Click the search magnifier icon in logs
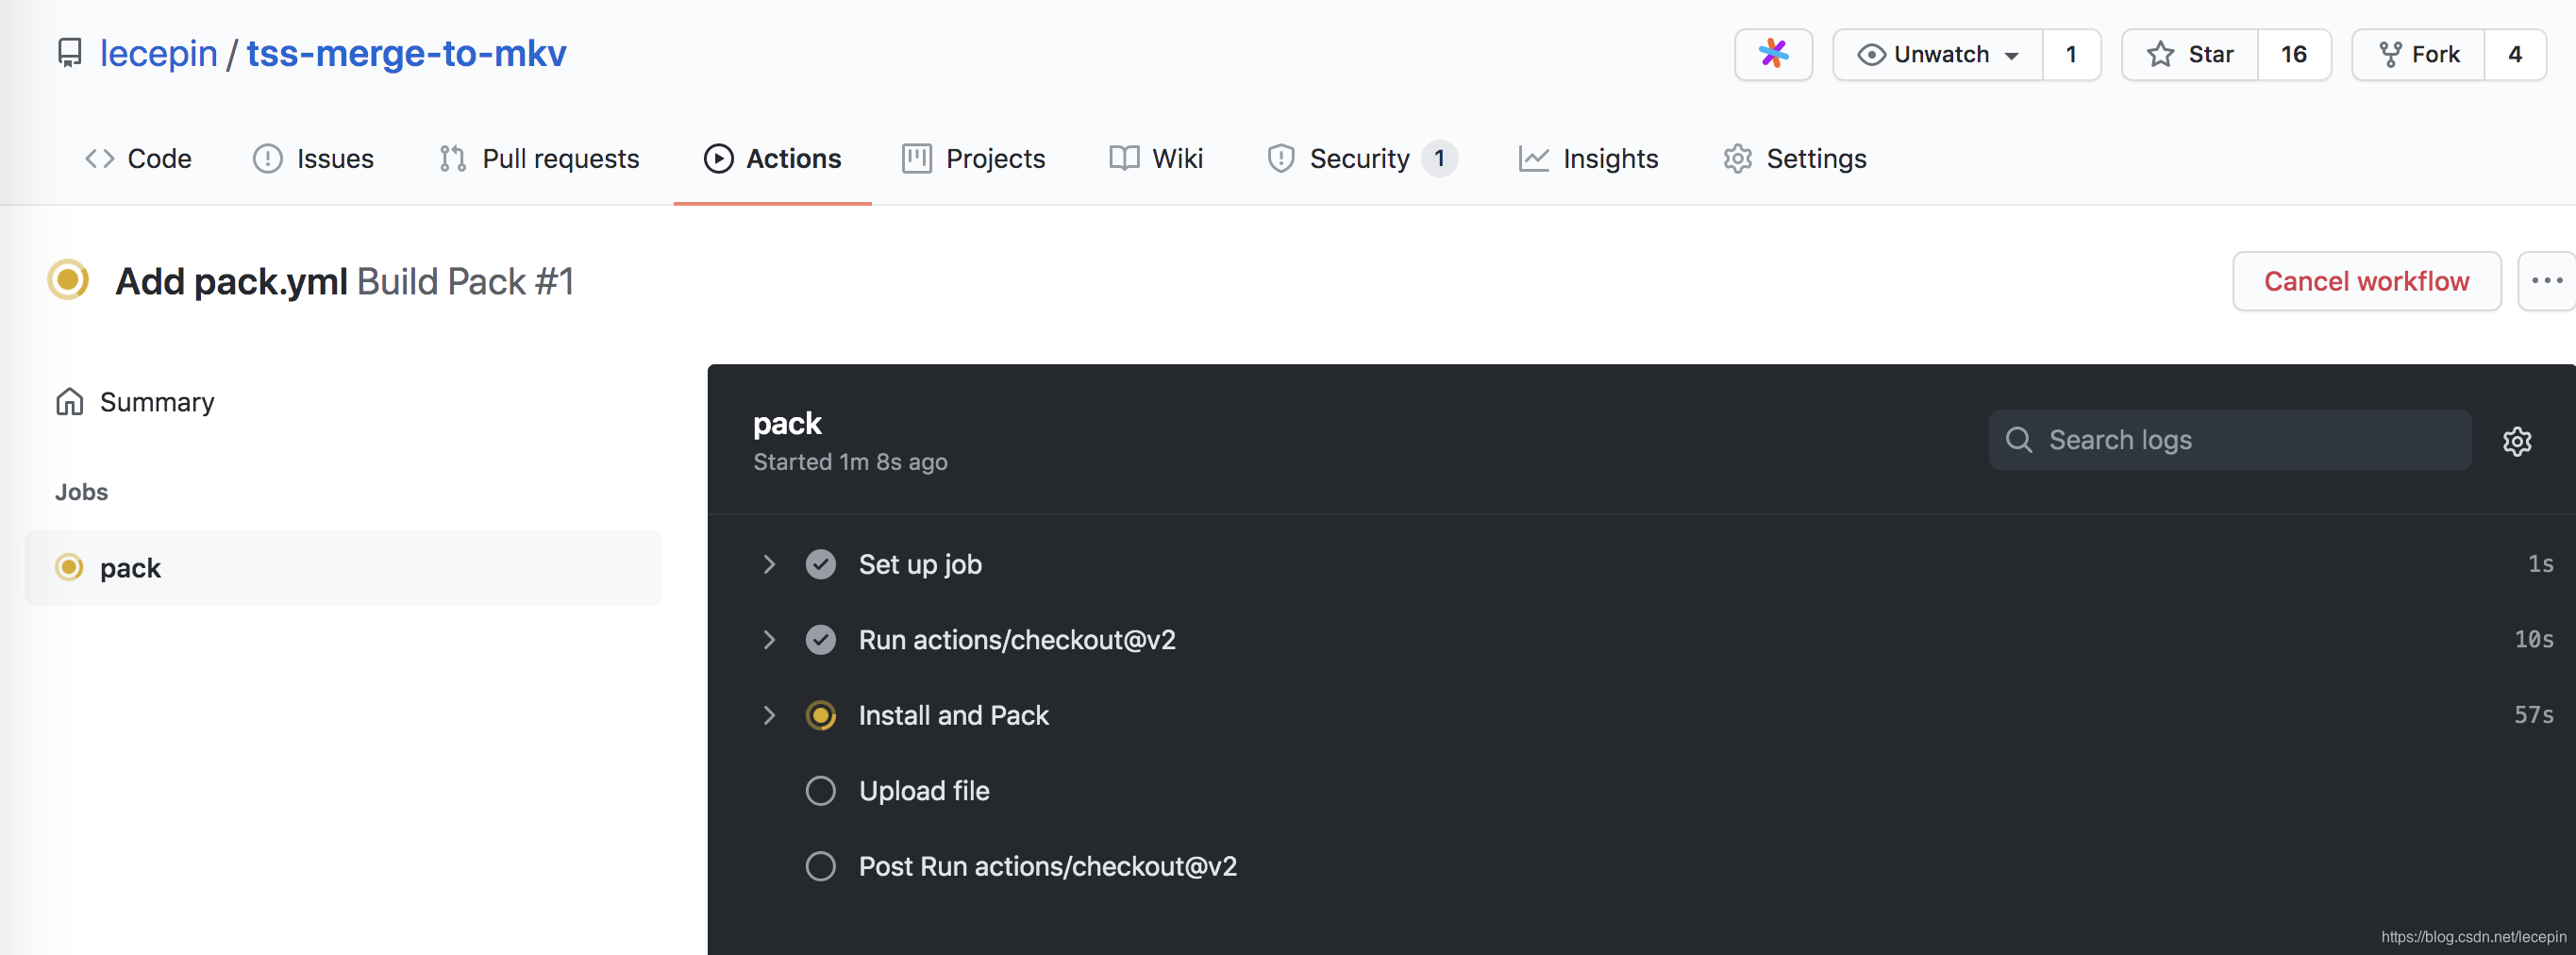The height and width of the screenshot is (955, 2576). point(2019,440)
